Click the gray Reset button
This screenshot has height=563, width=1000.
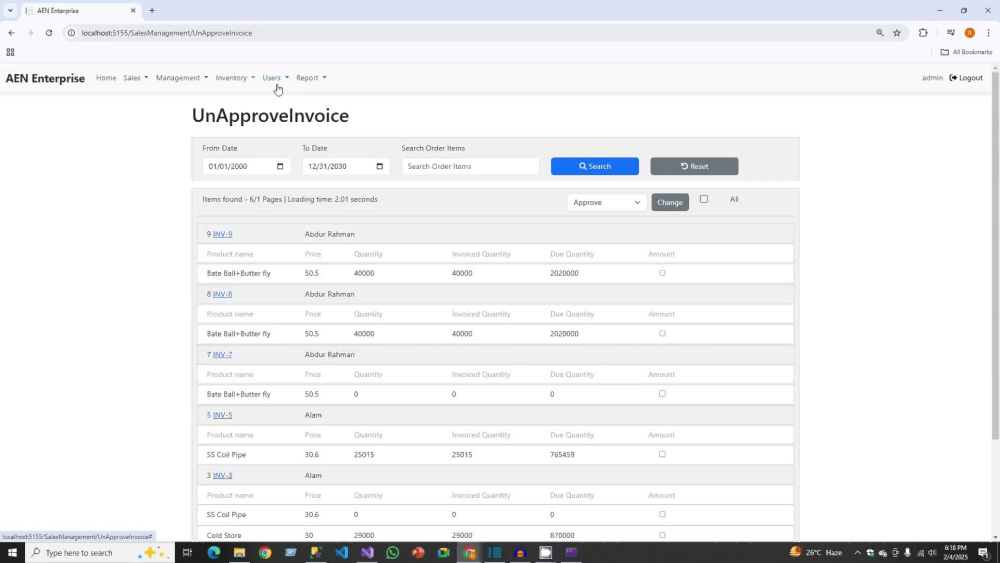click(694, 166)
